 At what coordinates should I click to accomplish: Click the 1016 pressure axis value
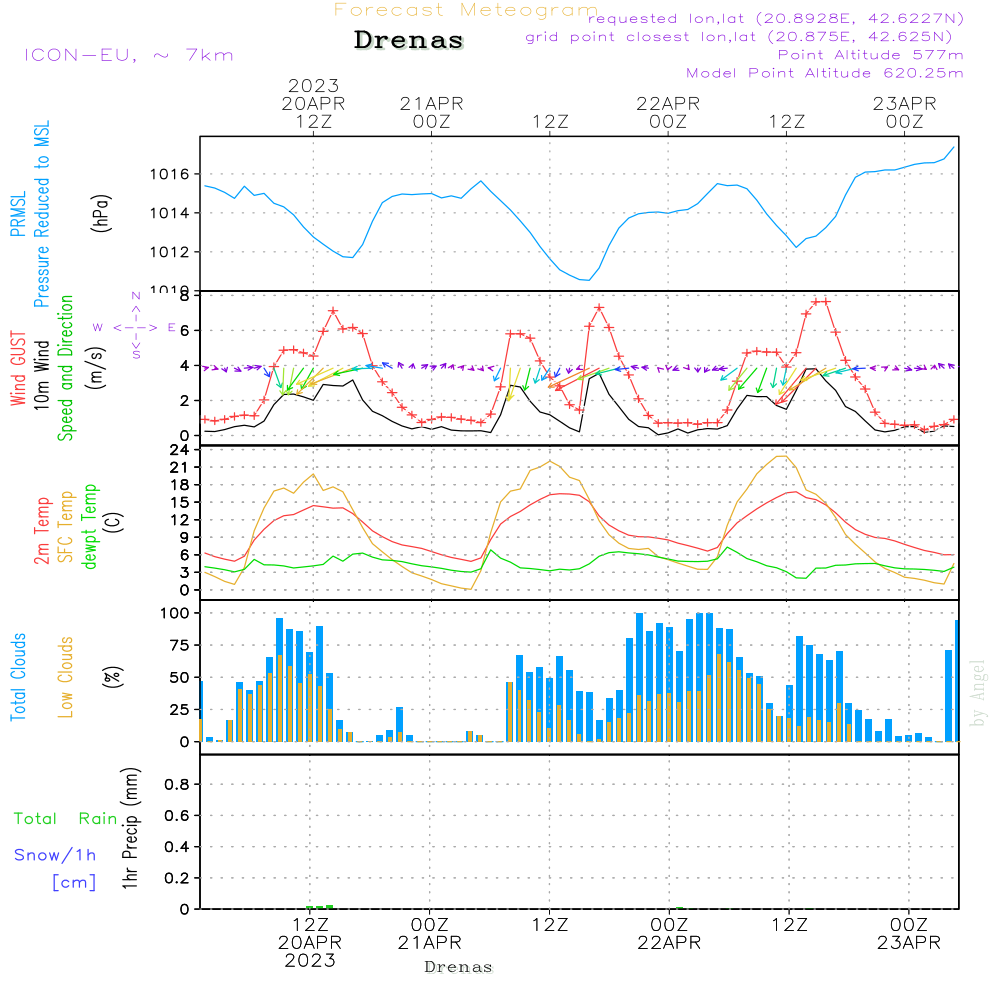click(170, 174)
